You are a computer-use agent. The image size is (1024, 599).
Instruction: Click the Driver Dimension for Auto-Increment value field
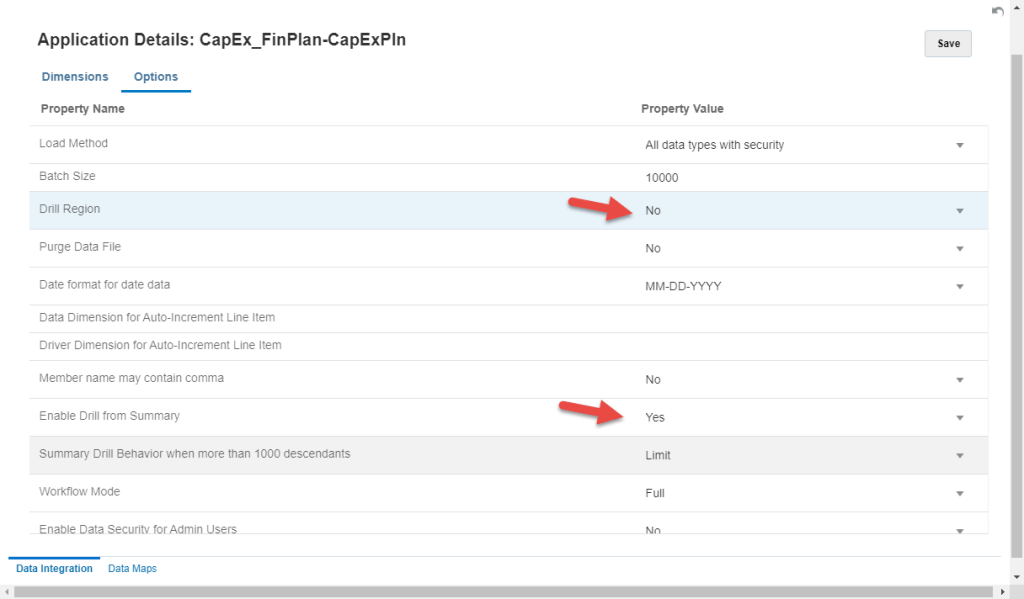(x=800, y=346)
